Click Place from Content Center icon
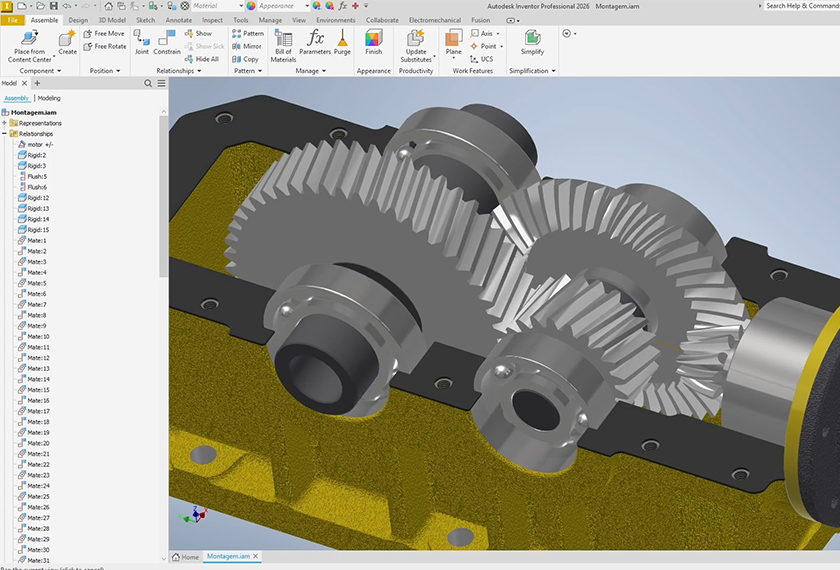Screen dimensions: 840x570 click(x=29, y=39)
